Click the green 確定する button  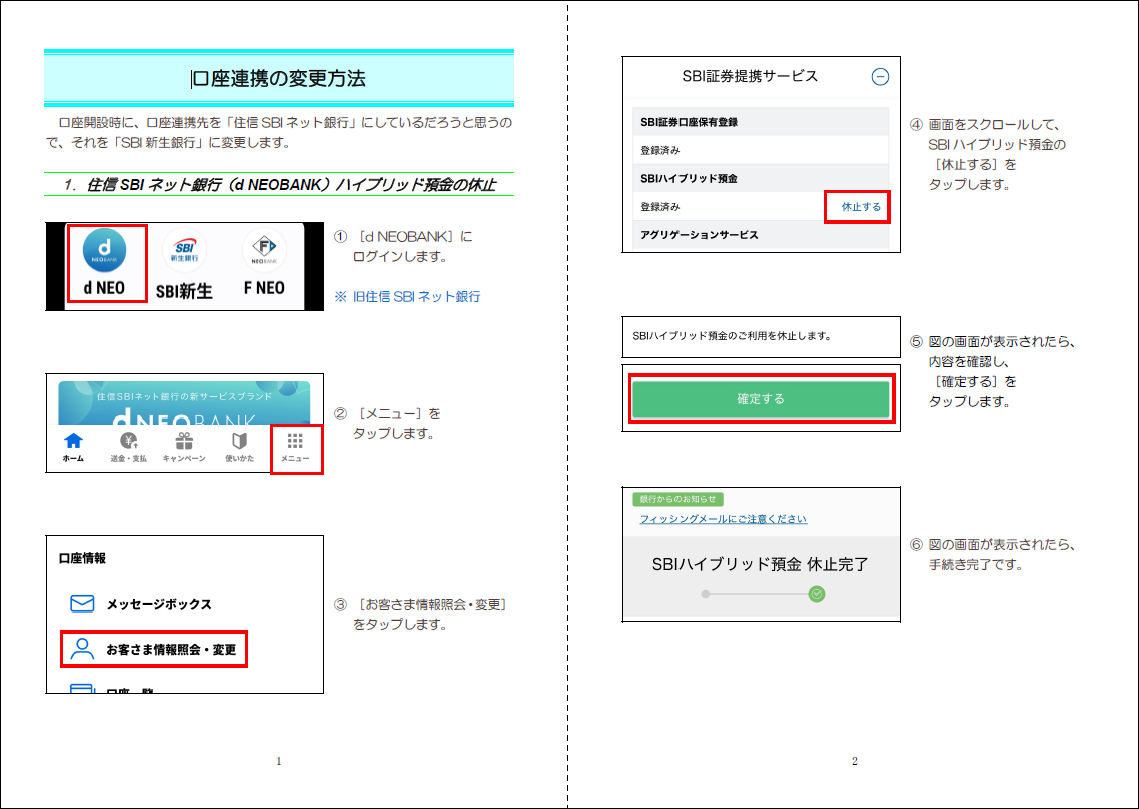click(x=761, y=399)
